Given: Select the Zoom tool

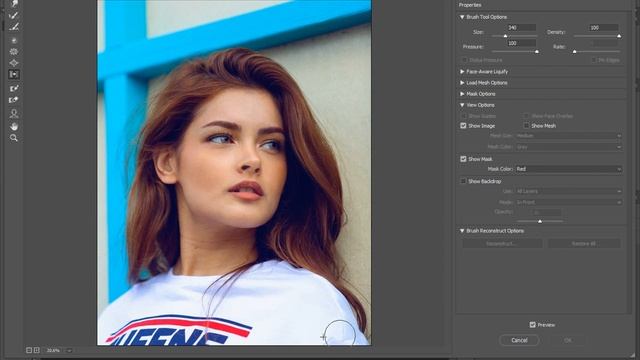Looking at the screenshot, I should tap(13, 138).
